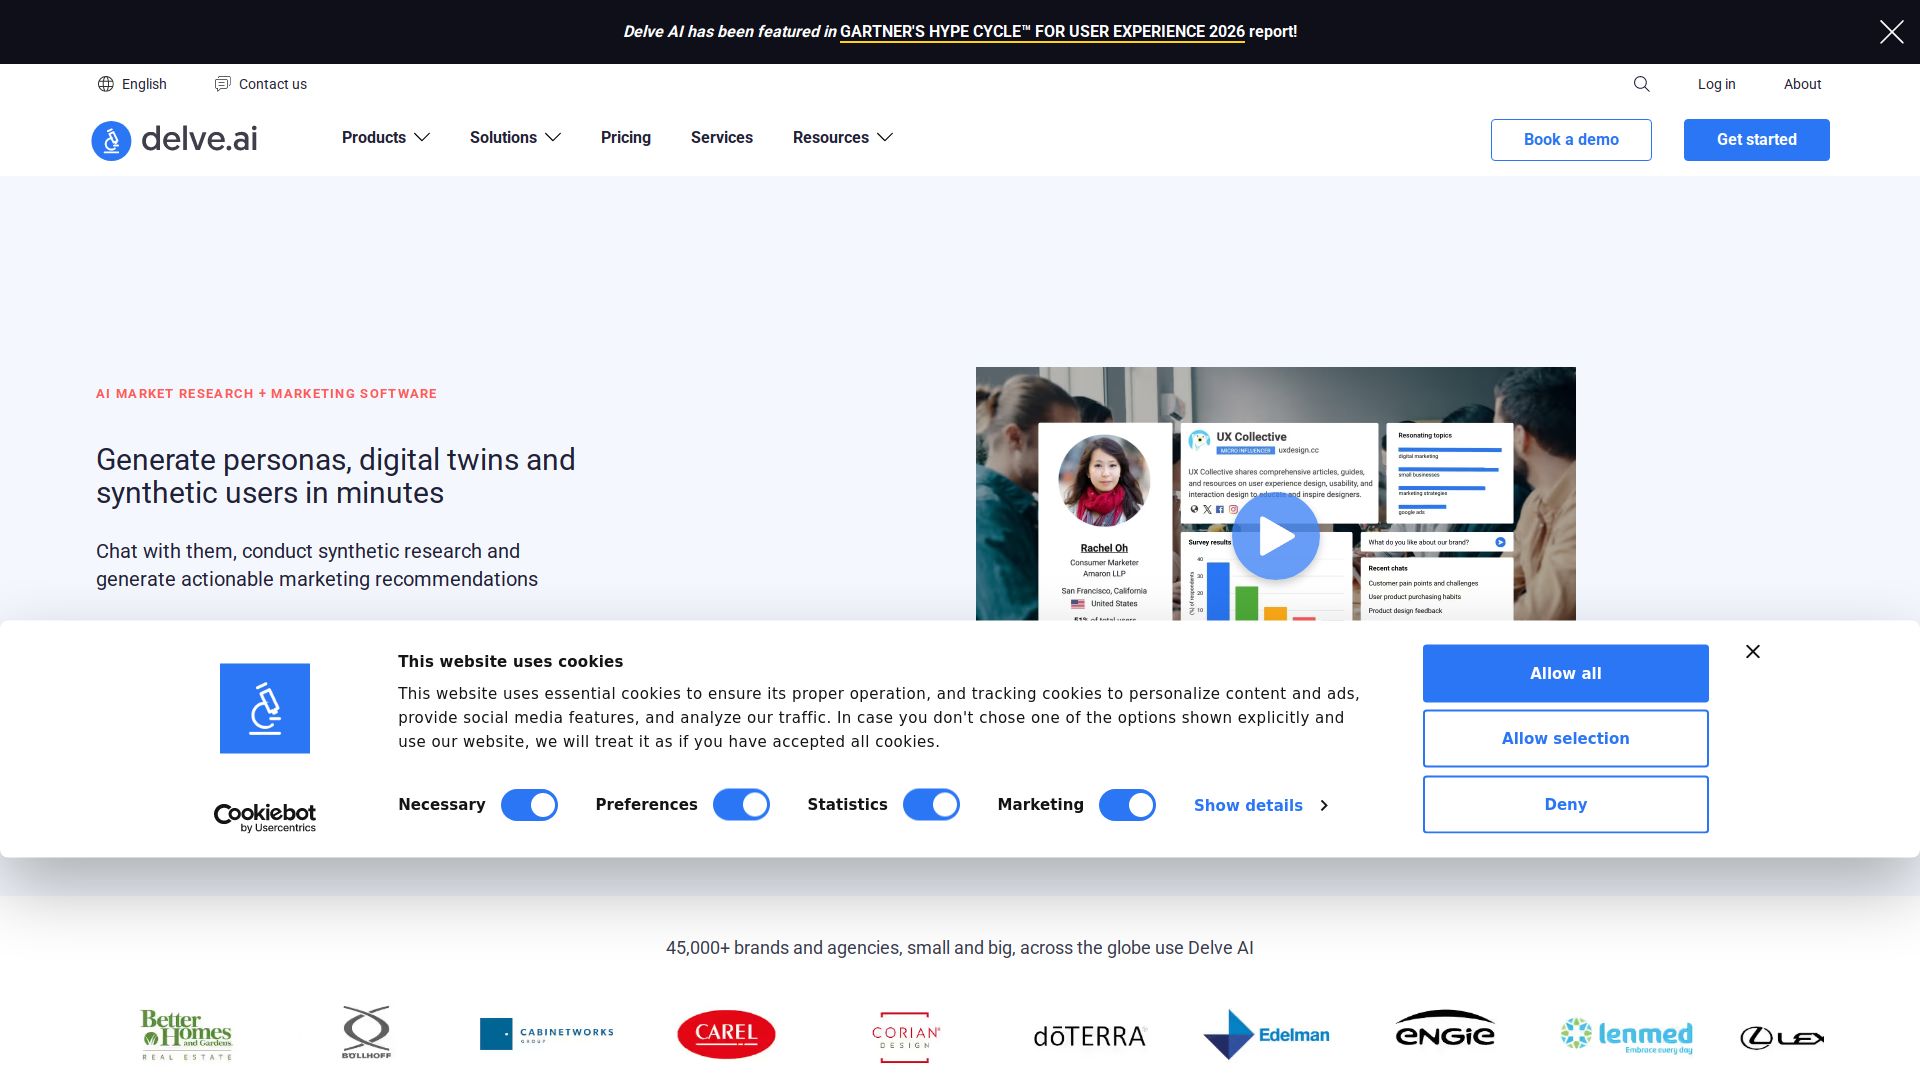Click the Engie logo
This screenshot has height=1080, width=1920.
[x=1445, y=1030]
